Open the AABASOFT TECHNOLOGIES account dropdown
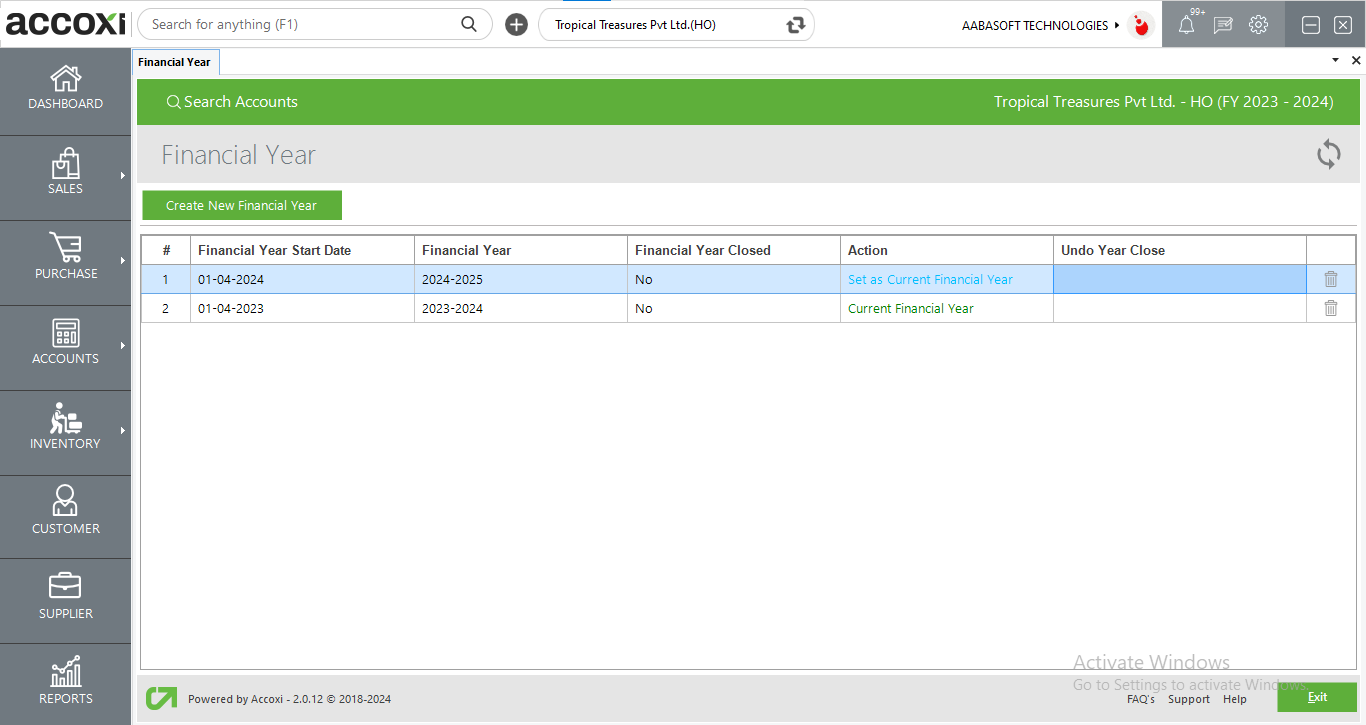This screenshot has height=725, width=1366. (1040, 25)
